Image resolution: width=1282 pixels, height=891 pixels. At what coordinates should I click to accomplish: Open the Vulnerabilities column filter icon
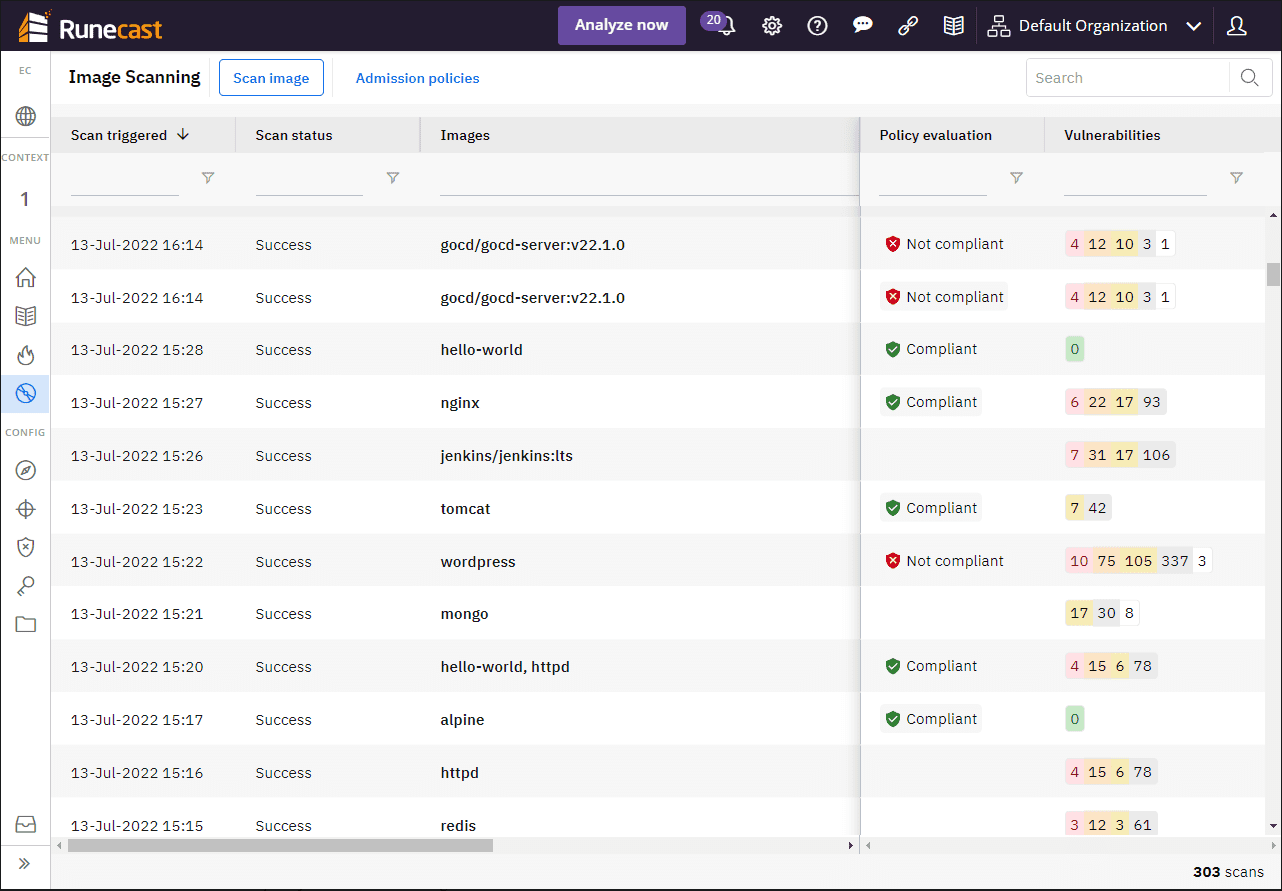click(x=1236, y=178)
